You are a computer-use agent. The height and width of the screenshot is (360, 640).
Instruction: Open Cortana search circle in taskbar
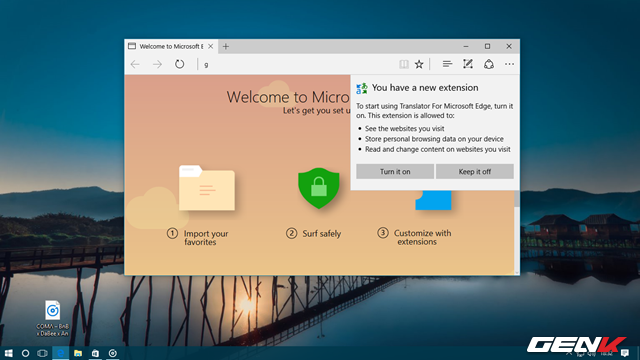tap(25, 353)
